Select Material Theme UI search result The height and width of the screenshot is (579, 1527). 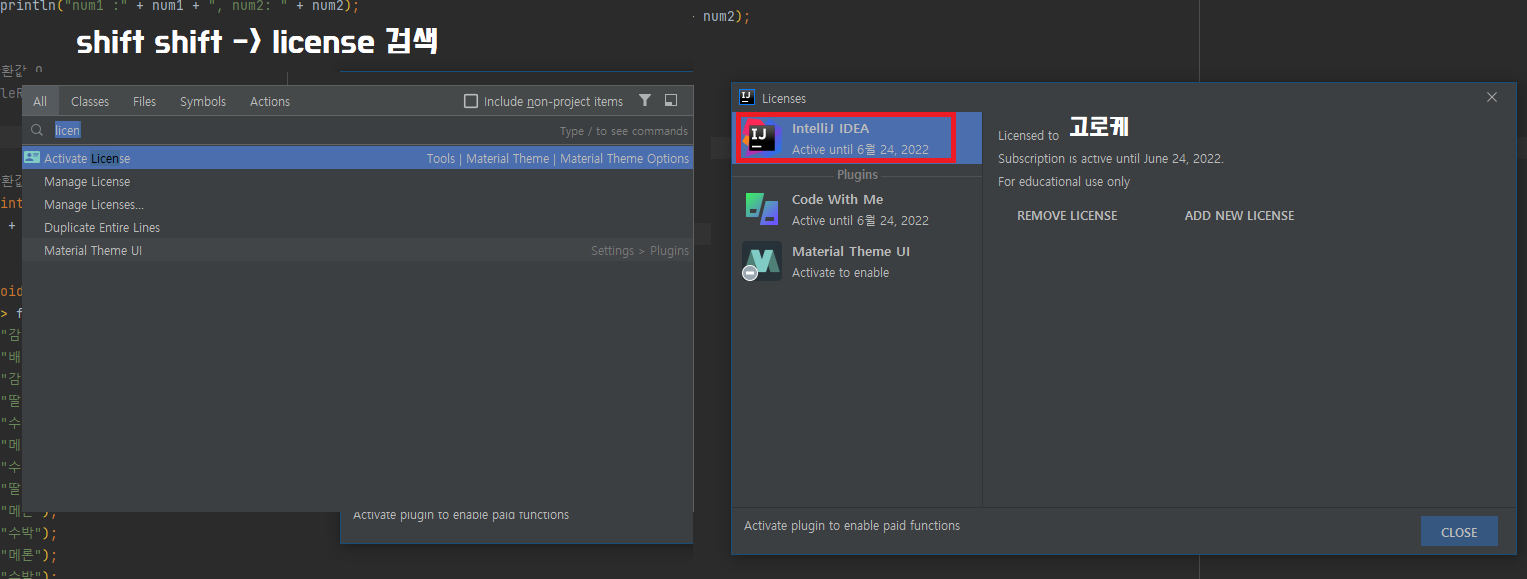(x=358, y=250)
